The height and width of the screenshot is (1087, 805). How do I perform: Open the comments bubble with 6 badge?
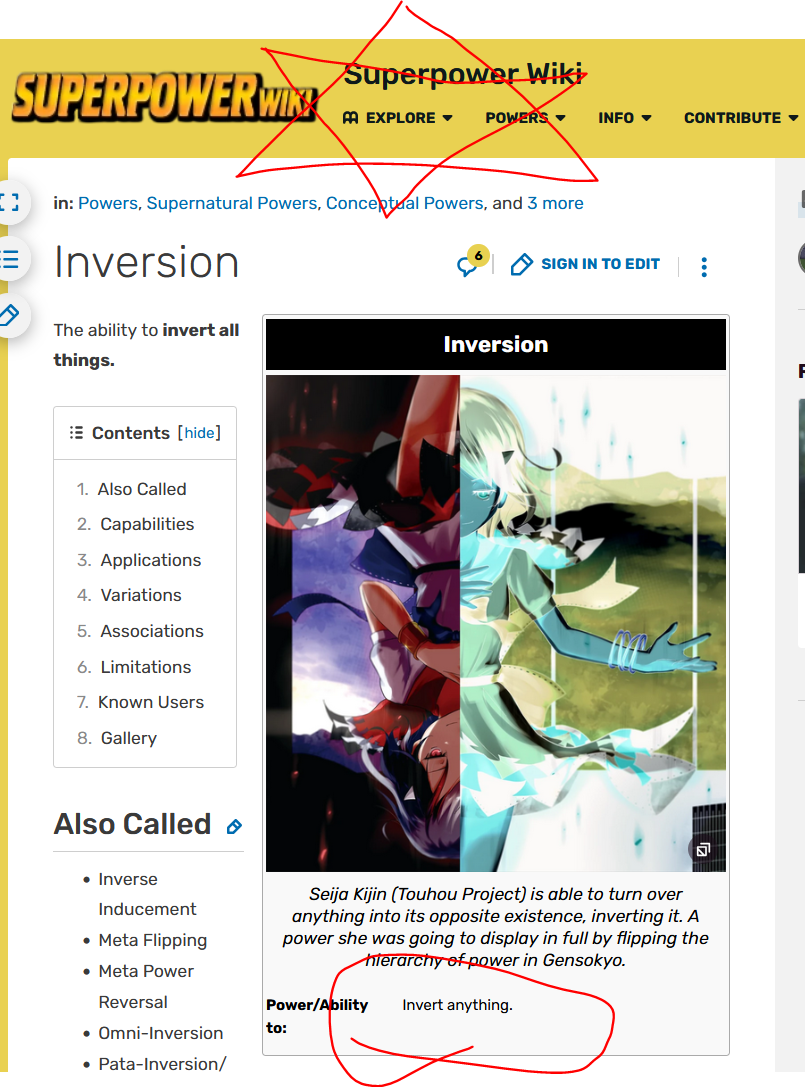(471, 262)
